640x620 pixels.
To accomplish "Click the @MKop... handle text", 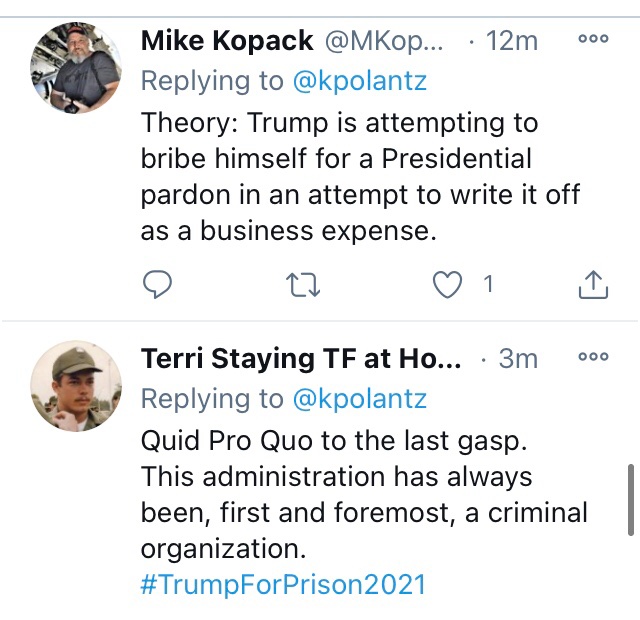I will [383, 41].
